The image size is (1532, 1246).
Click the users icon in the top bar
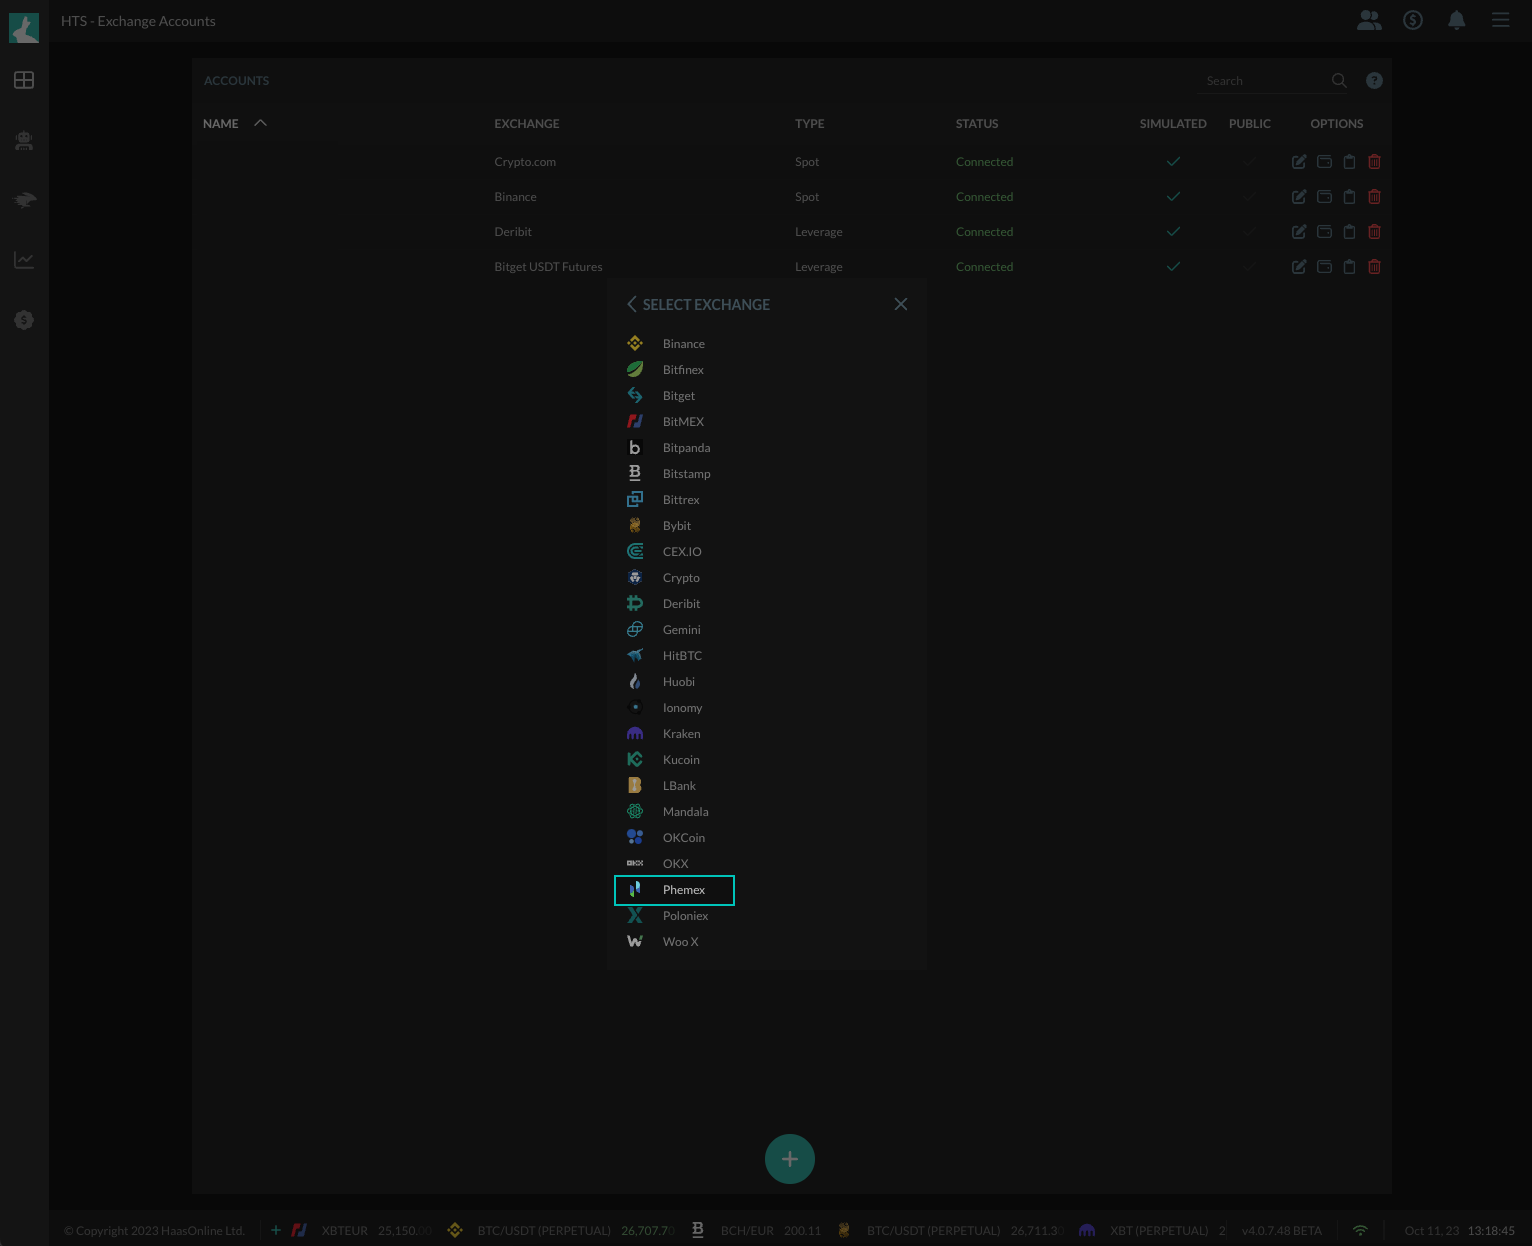click(x=1369, y=19)
